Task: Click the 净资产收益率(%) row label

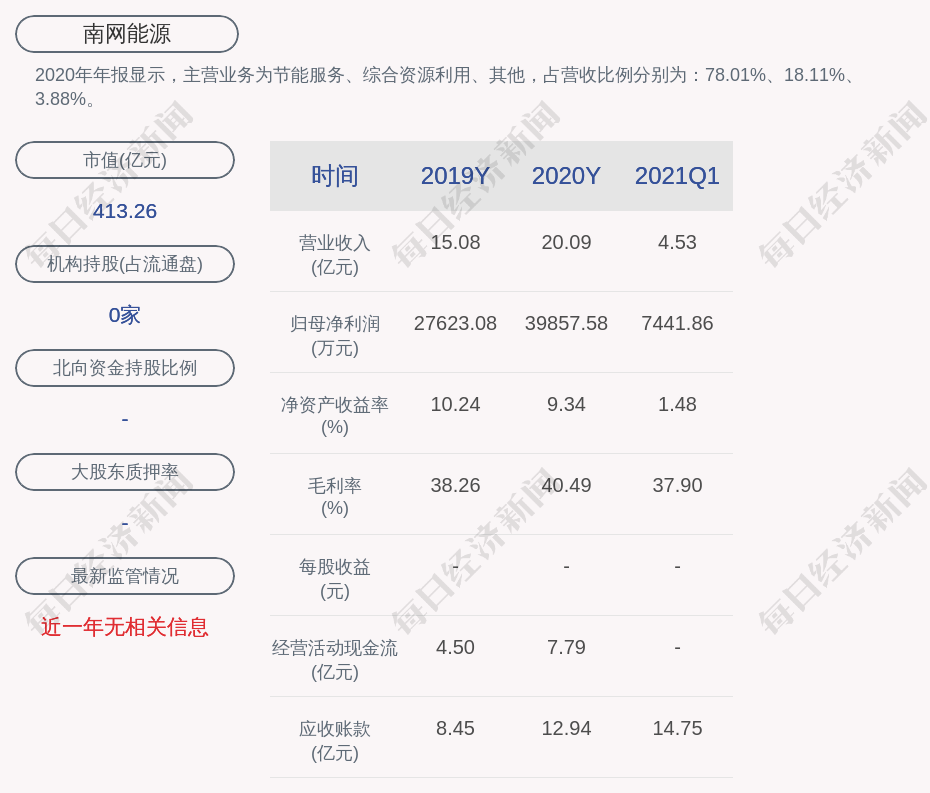Action: pos(335,416)
